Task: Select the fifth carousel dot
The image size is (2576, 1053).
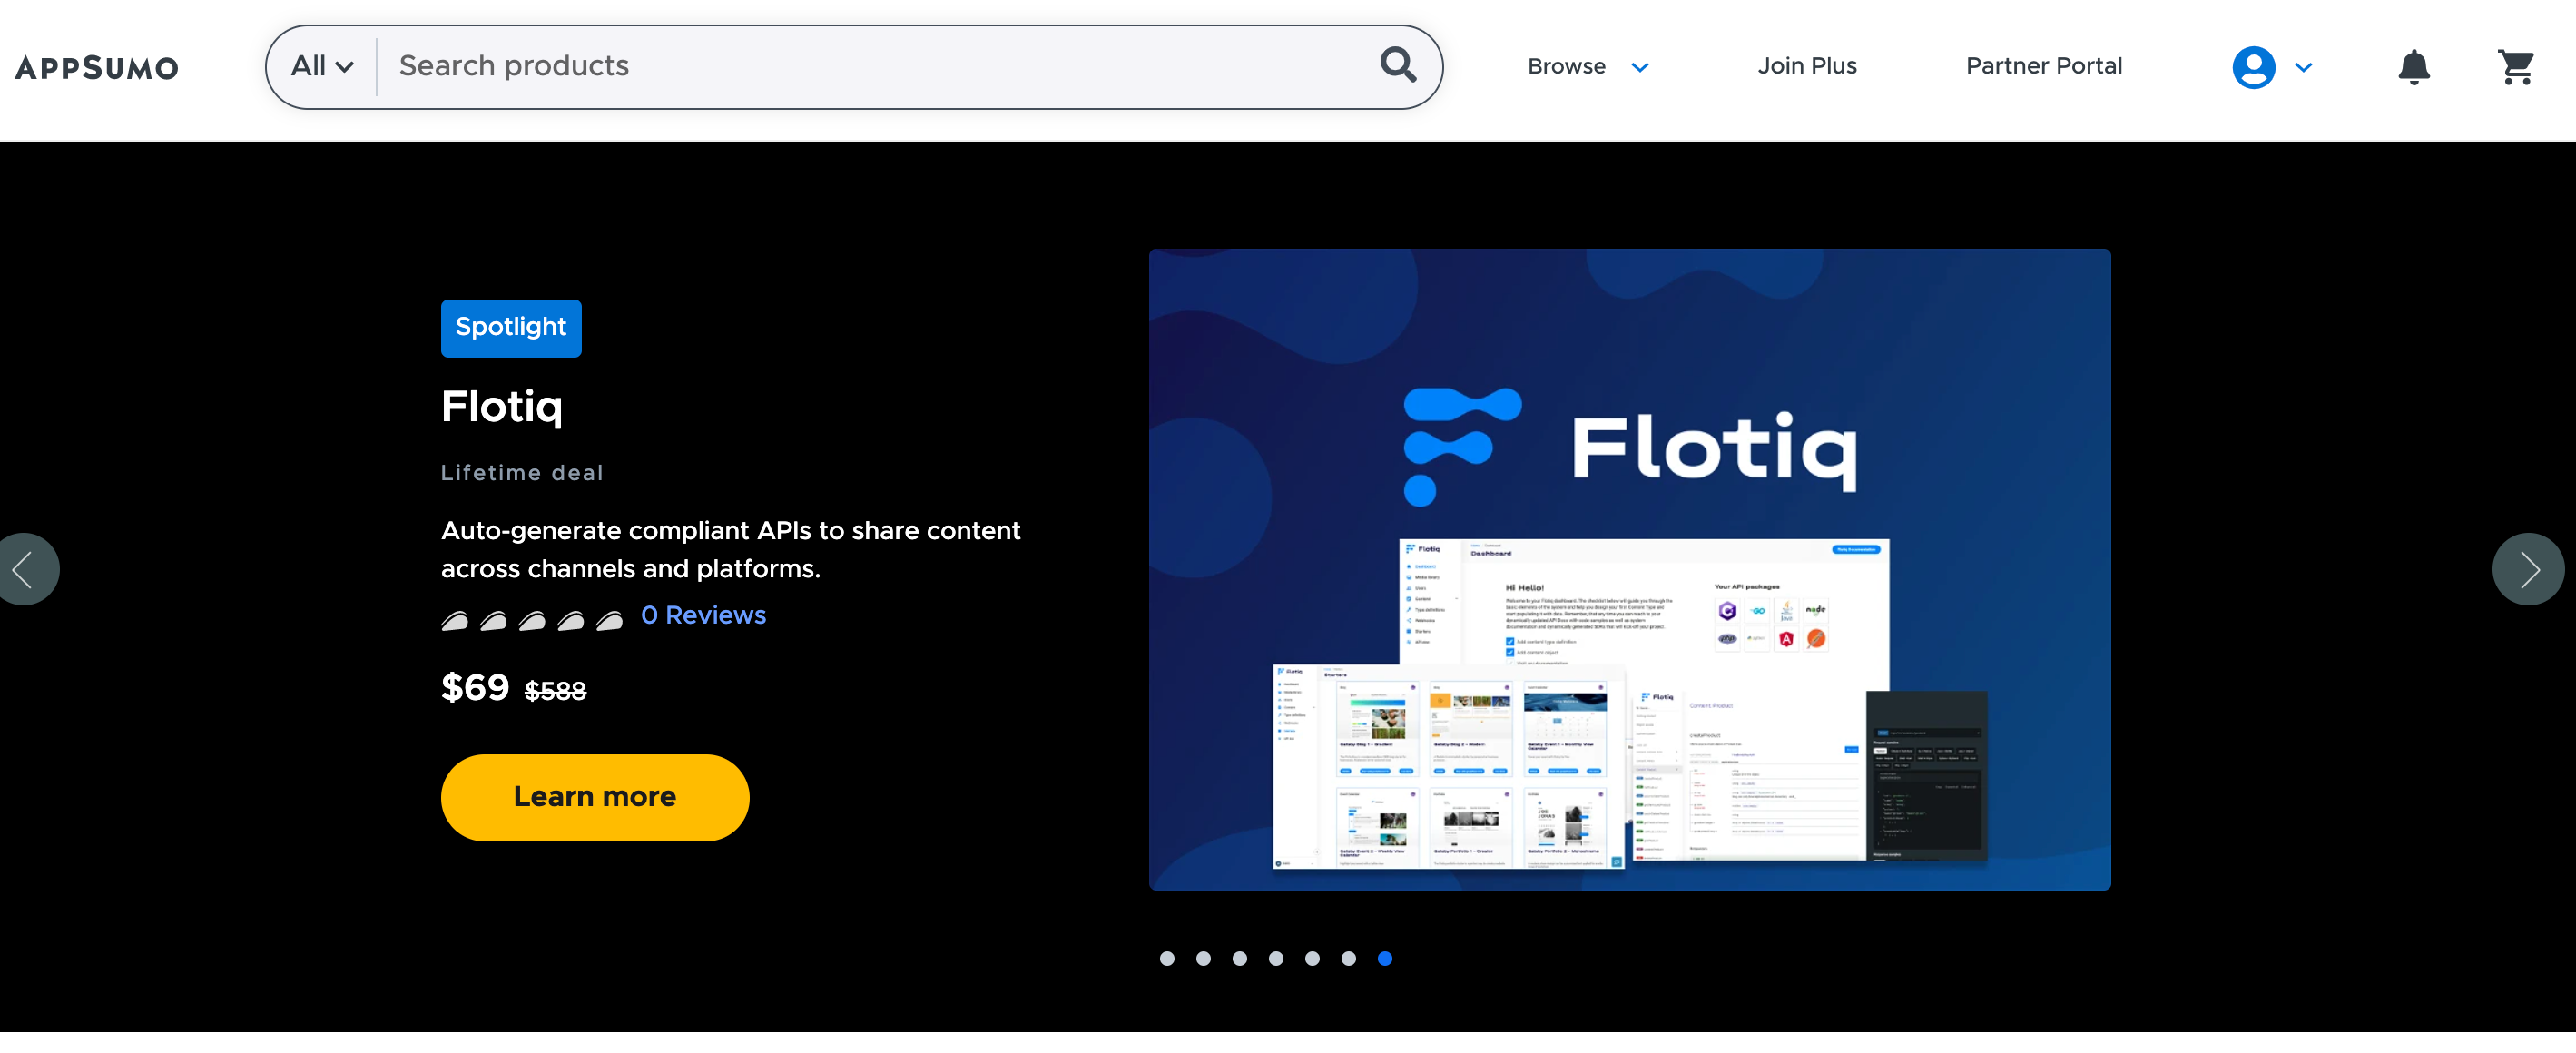Action: click(1312, 958)
